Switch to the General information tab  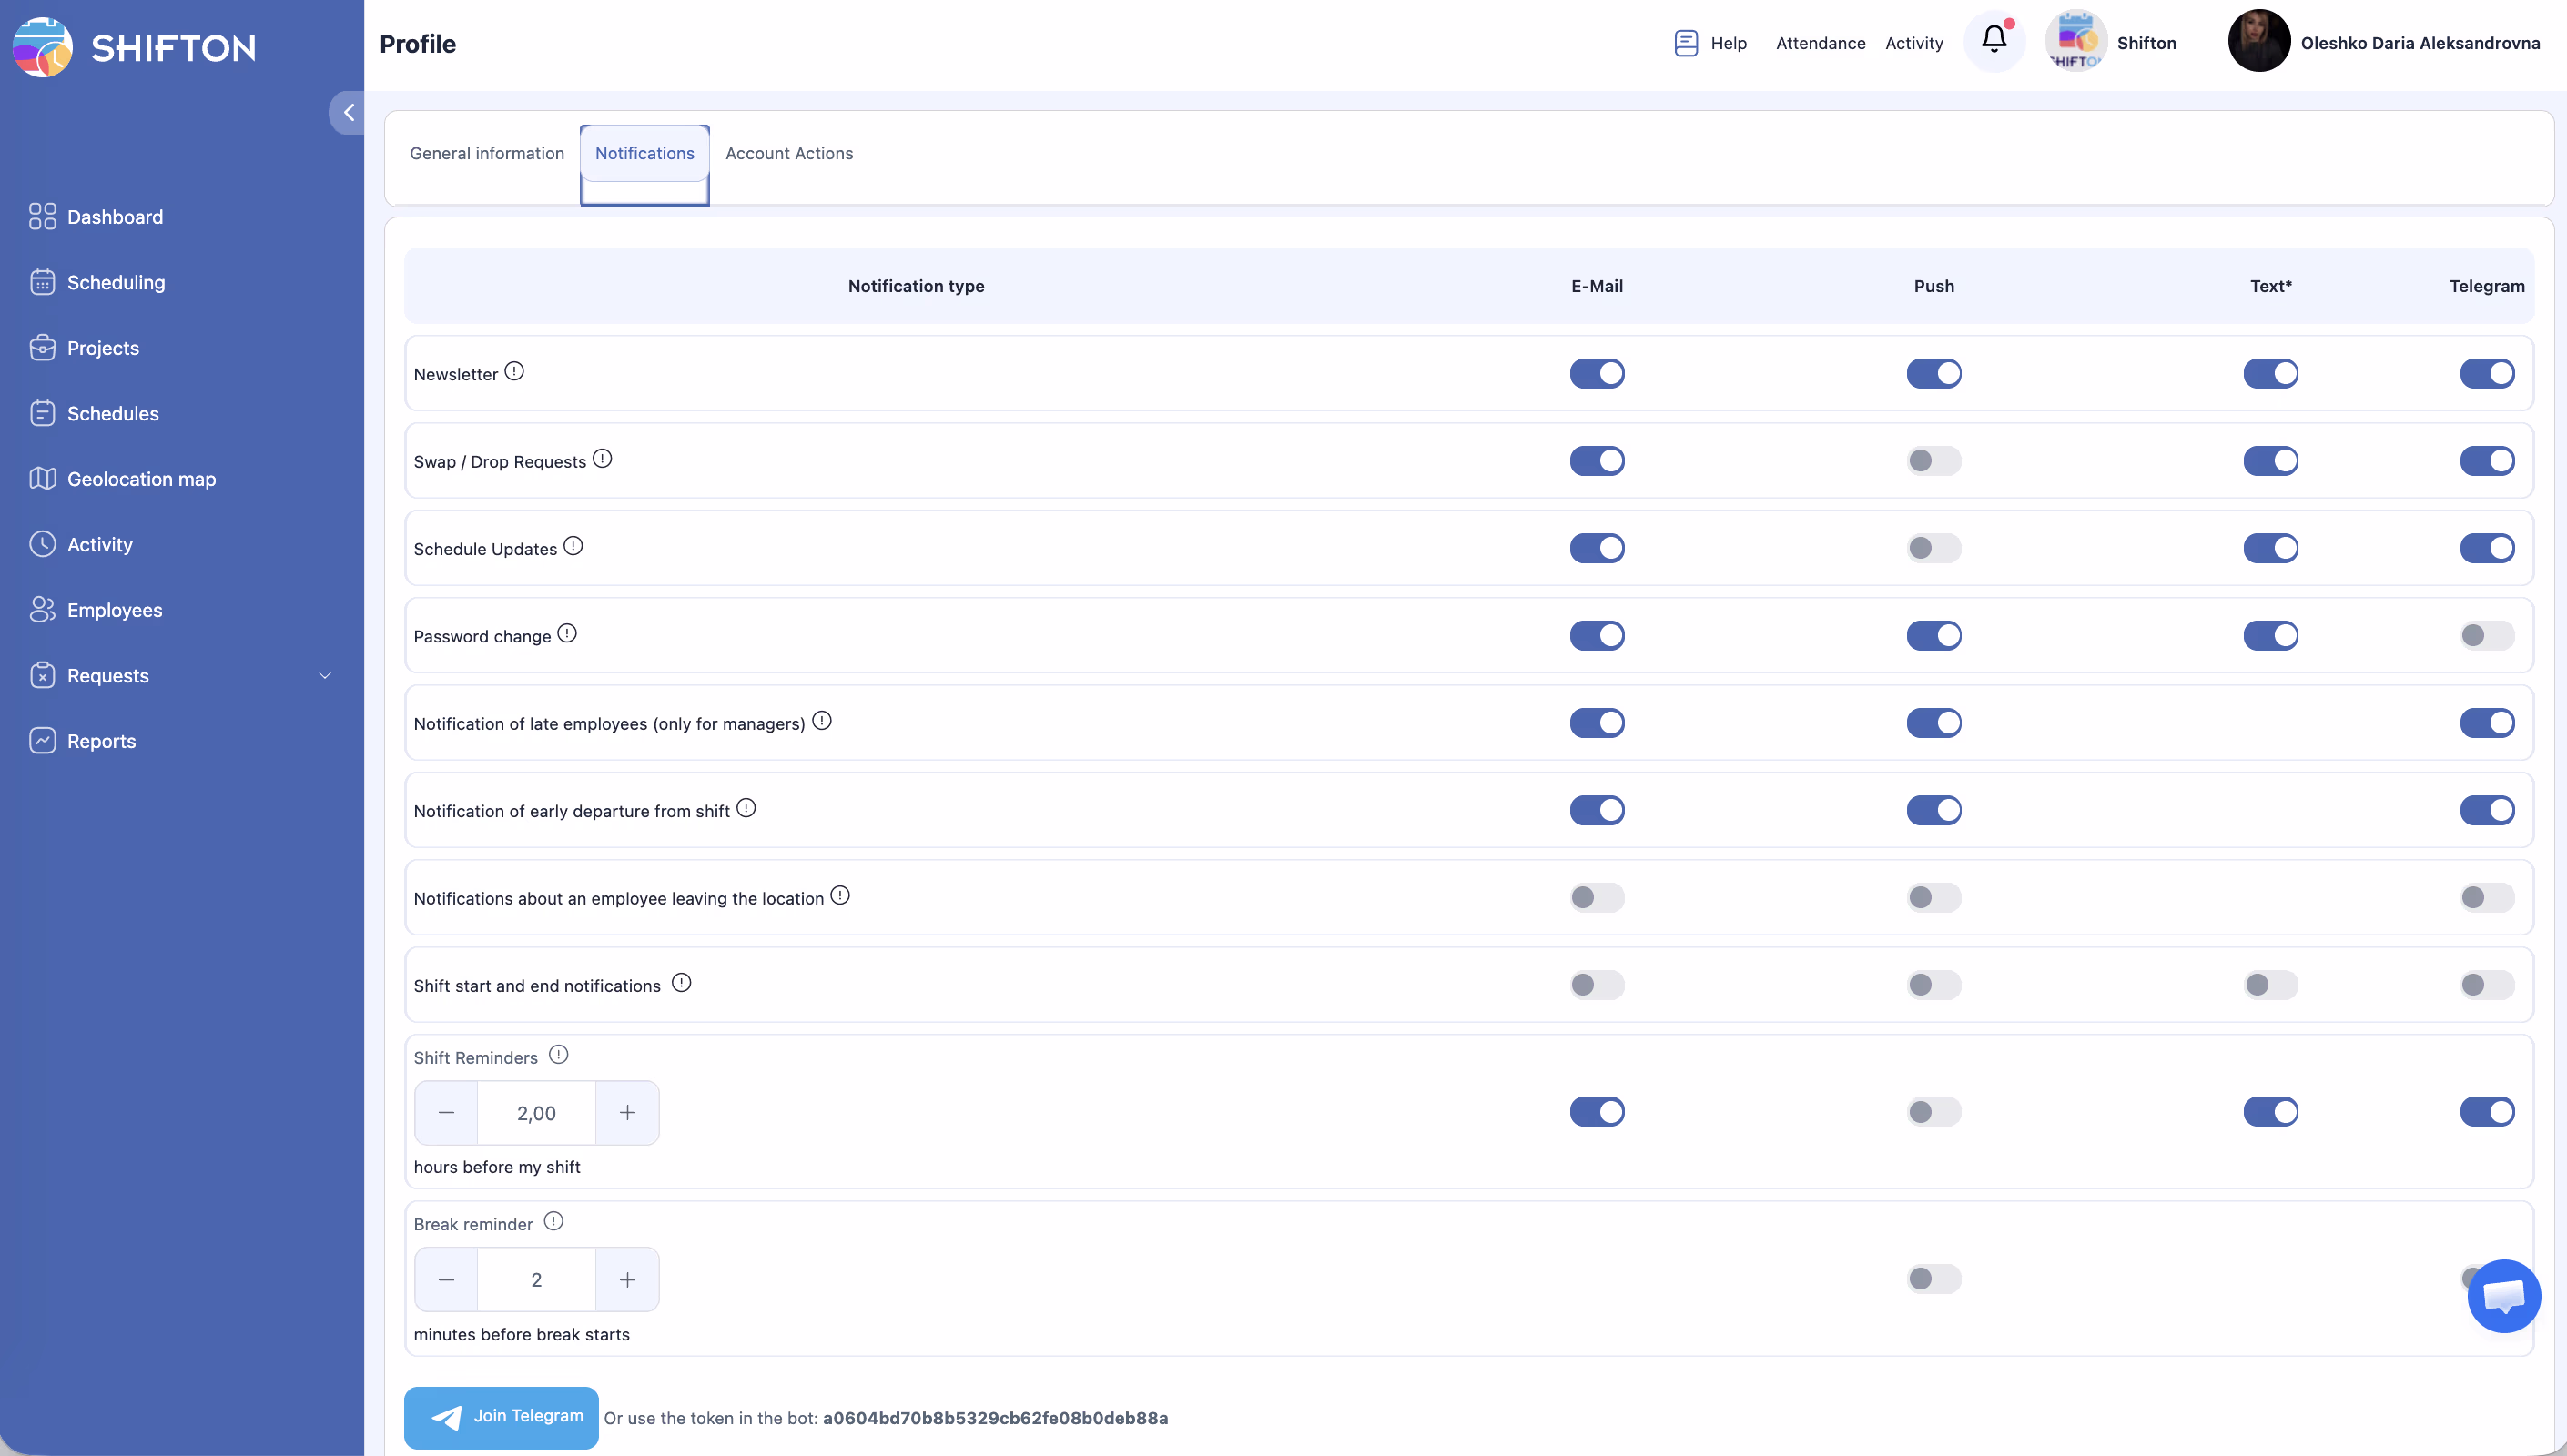point(487,154)
